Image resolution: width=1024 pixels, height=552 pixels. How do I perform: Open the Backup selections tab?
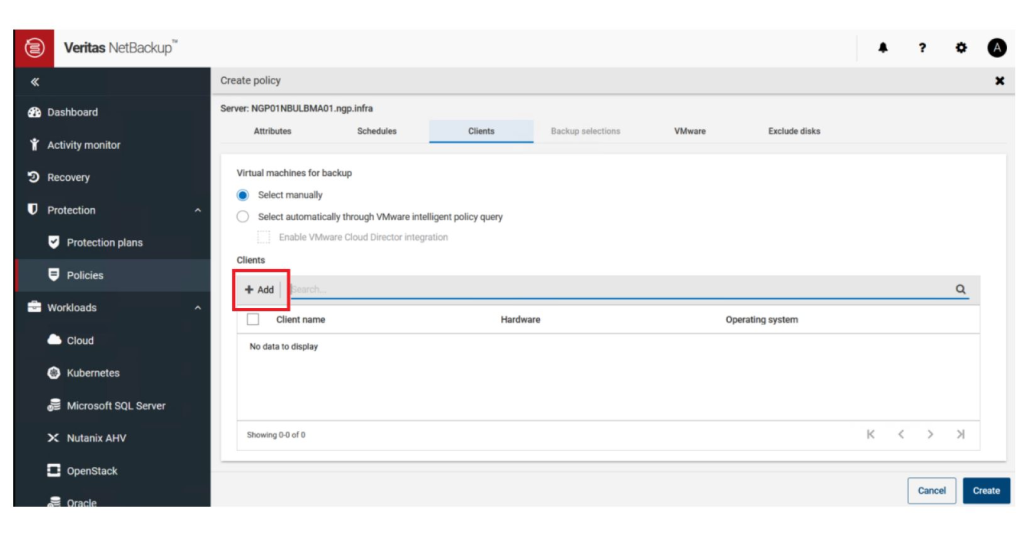585,131
